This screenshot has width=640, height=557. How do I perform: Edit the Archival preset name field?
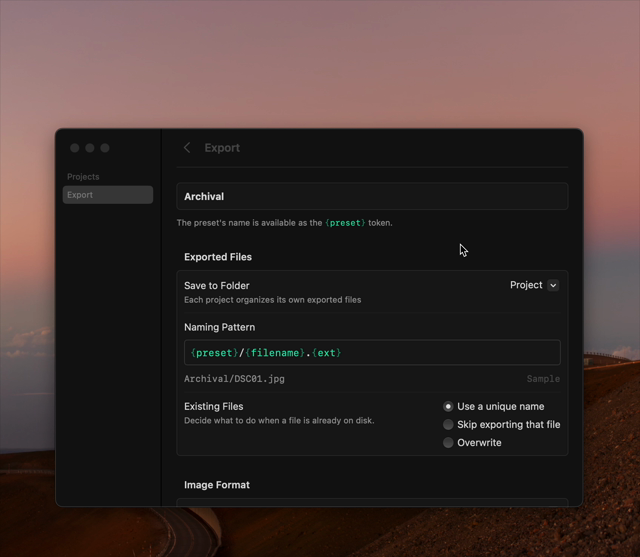pos(372,196)
